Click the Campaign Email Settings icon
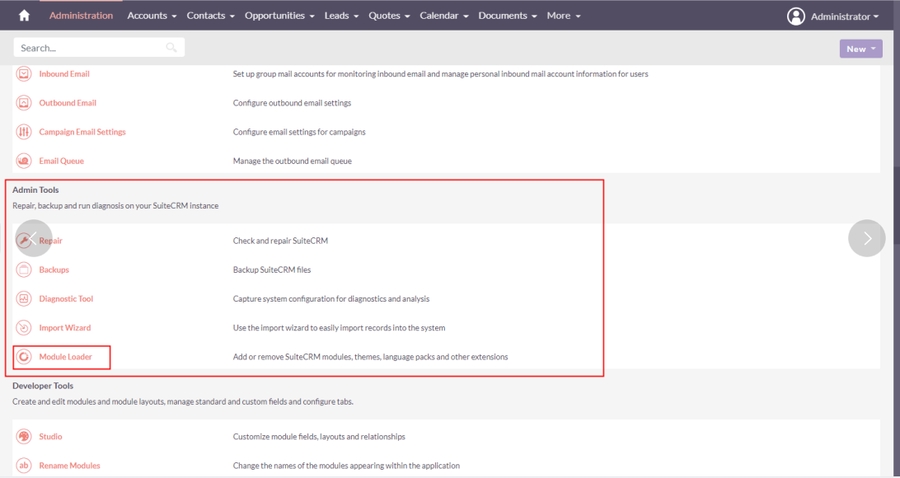The width and height of the screenshot is (900, 478). tap(24, 132)
